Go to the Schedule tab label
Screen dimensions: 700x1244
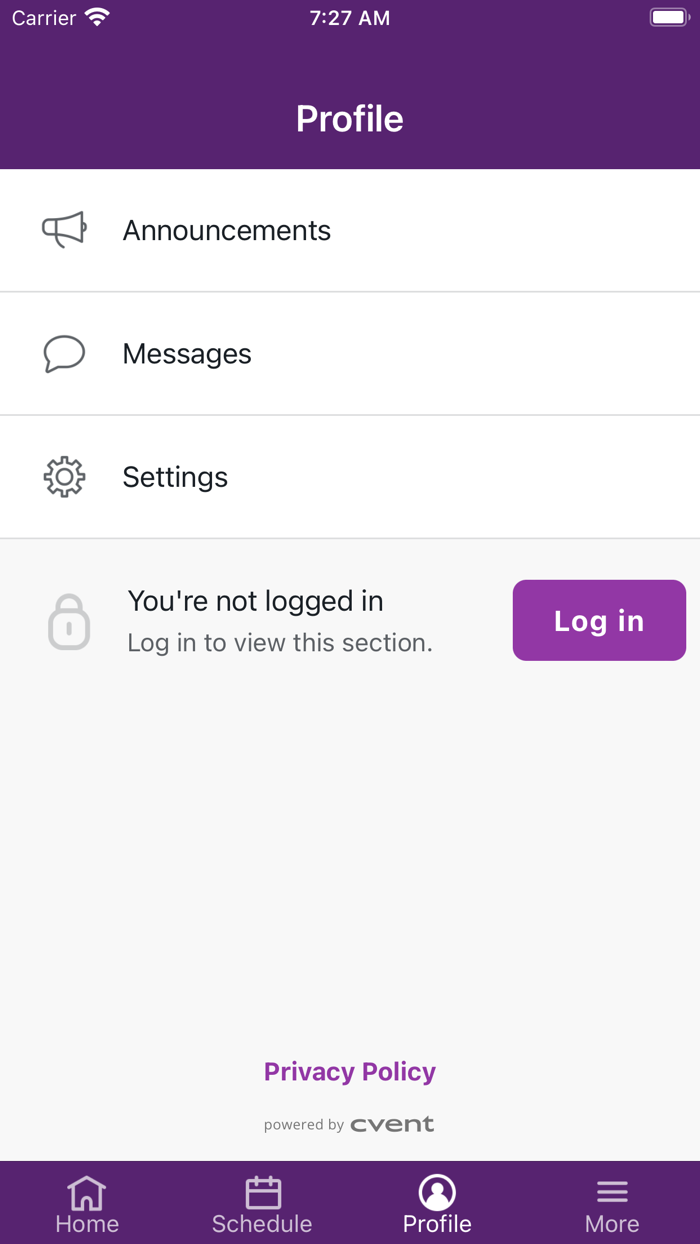coord(262,1224)
